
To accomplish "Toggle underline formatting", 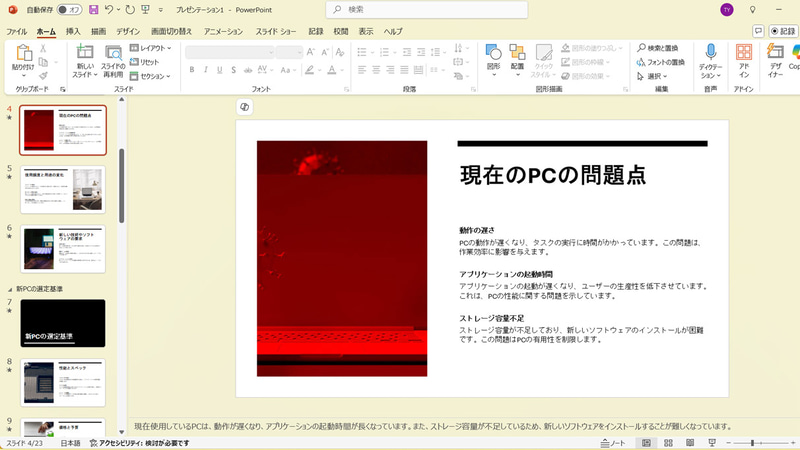I will click(219, 70).
